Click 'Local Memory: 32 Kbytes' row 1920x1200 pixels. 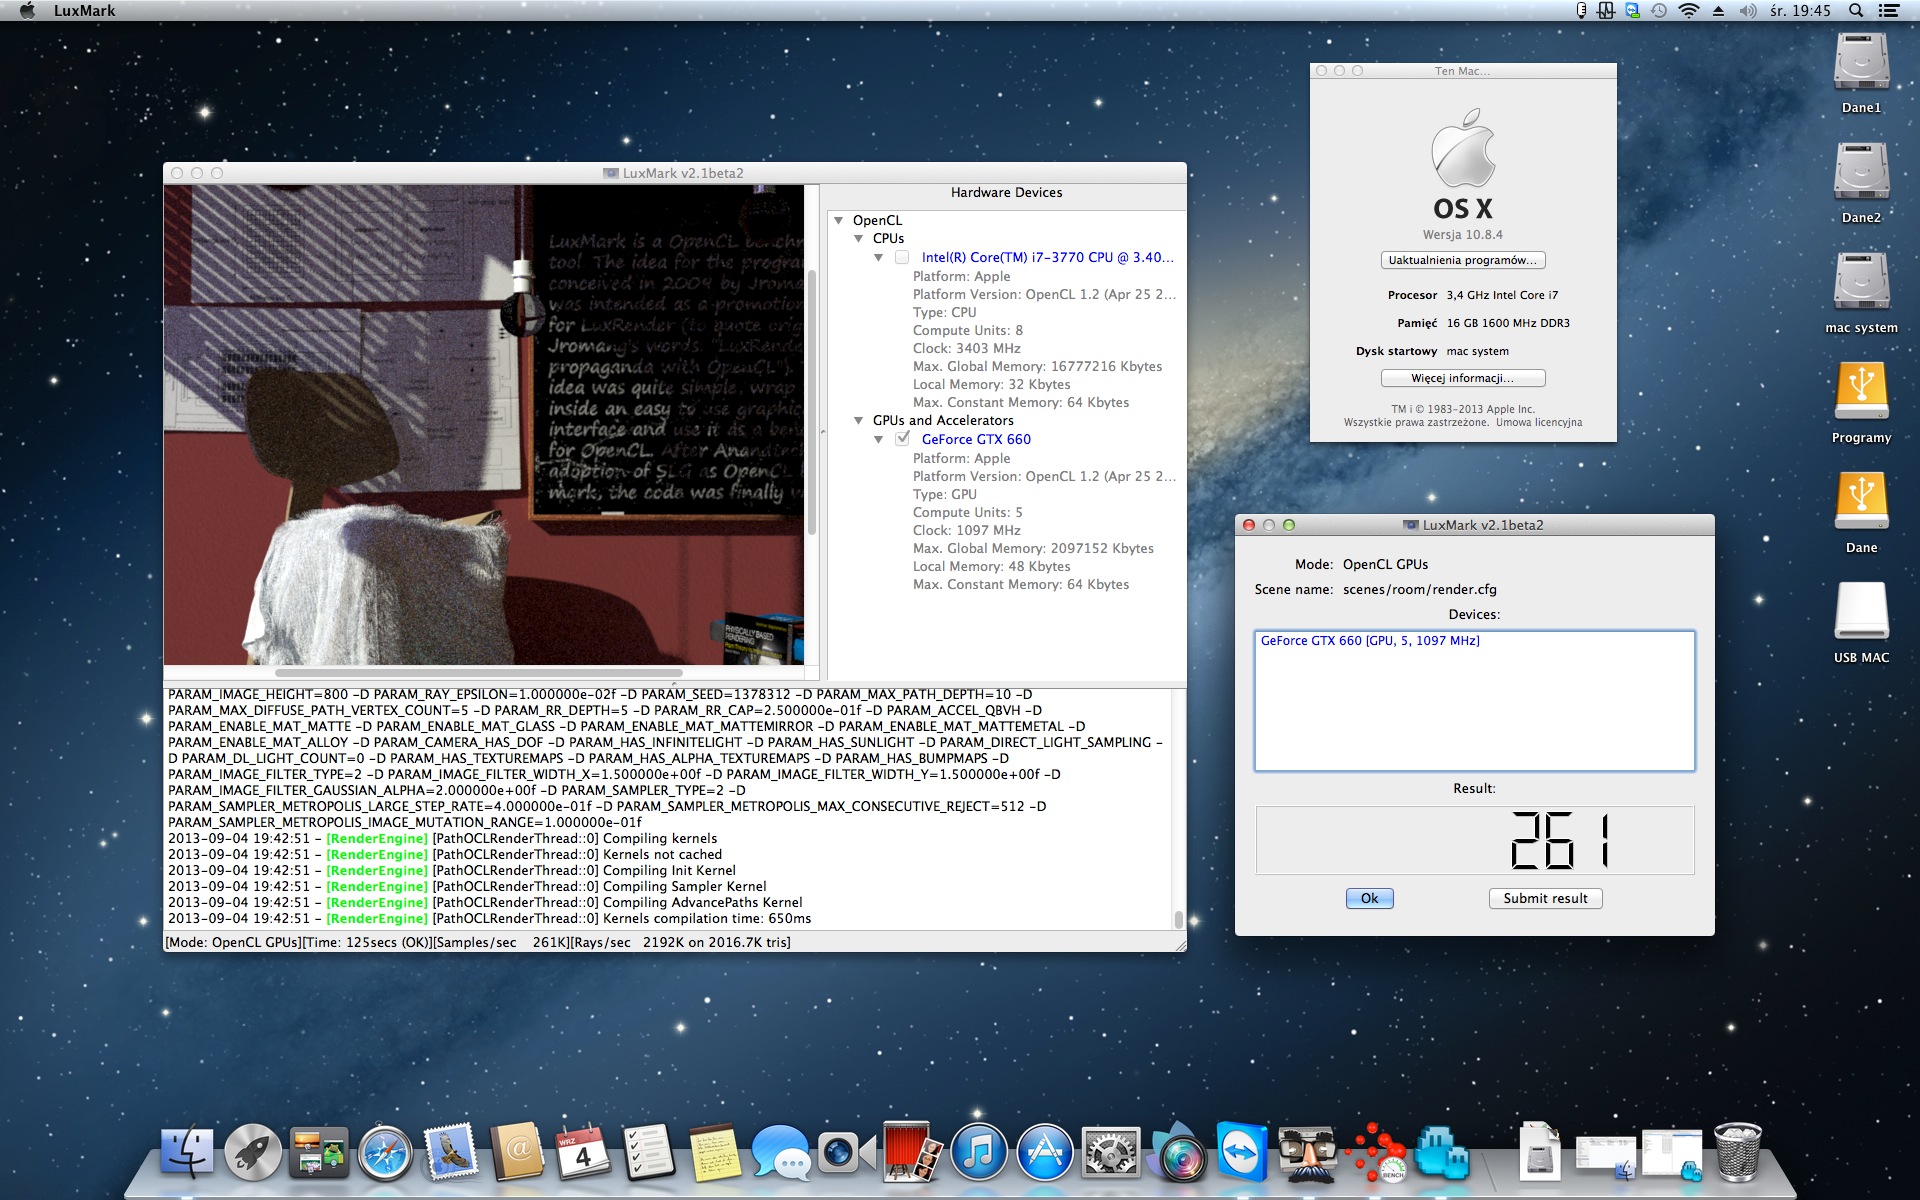(x=991, y=384)
